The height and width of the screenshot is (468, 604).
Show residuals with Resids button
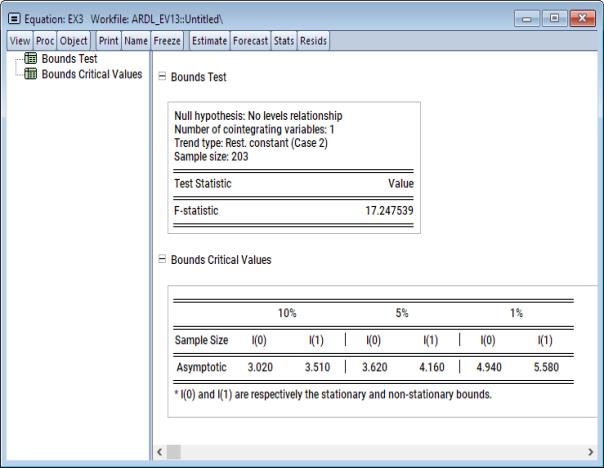pyautogui.click(x=315, y=40)
